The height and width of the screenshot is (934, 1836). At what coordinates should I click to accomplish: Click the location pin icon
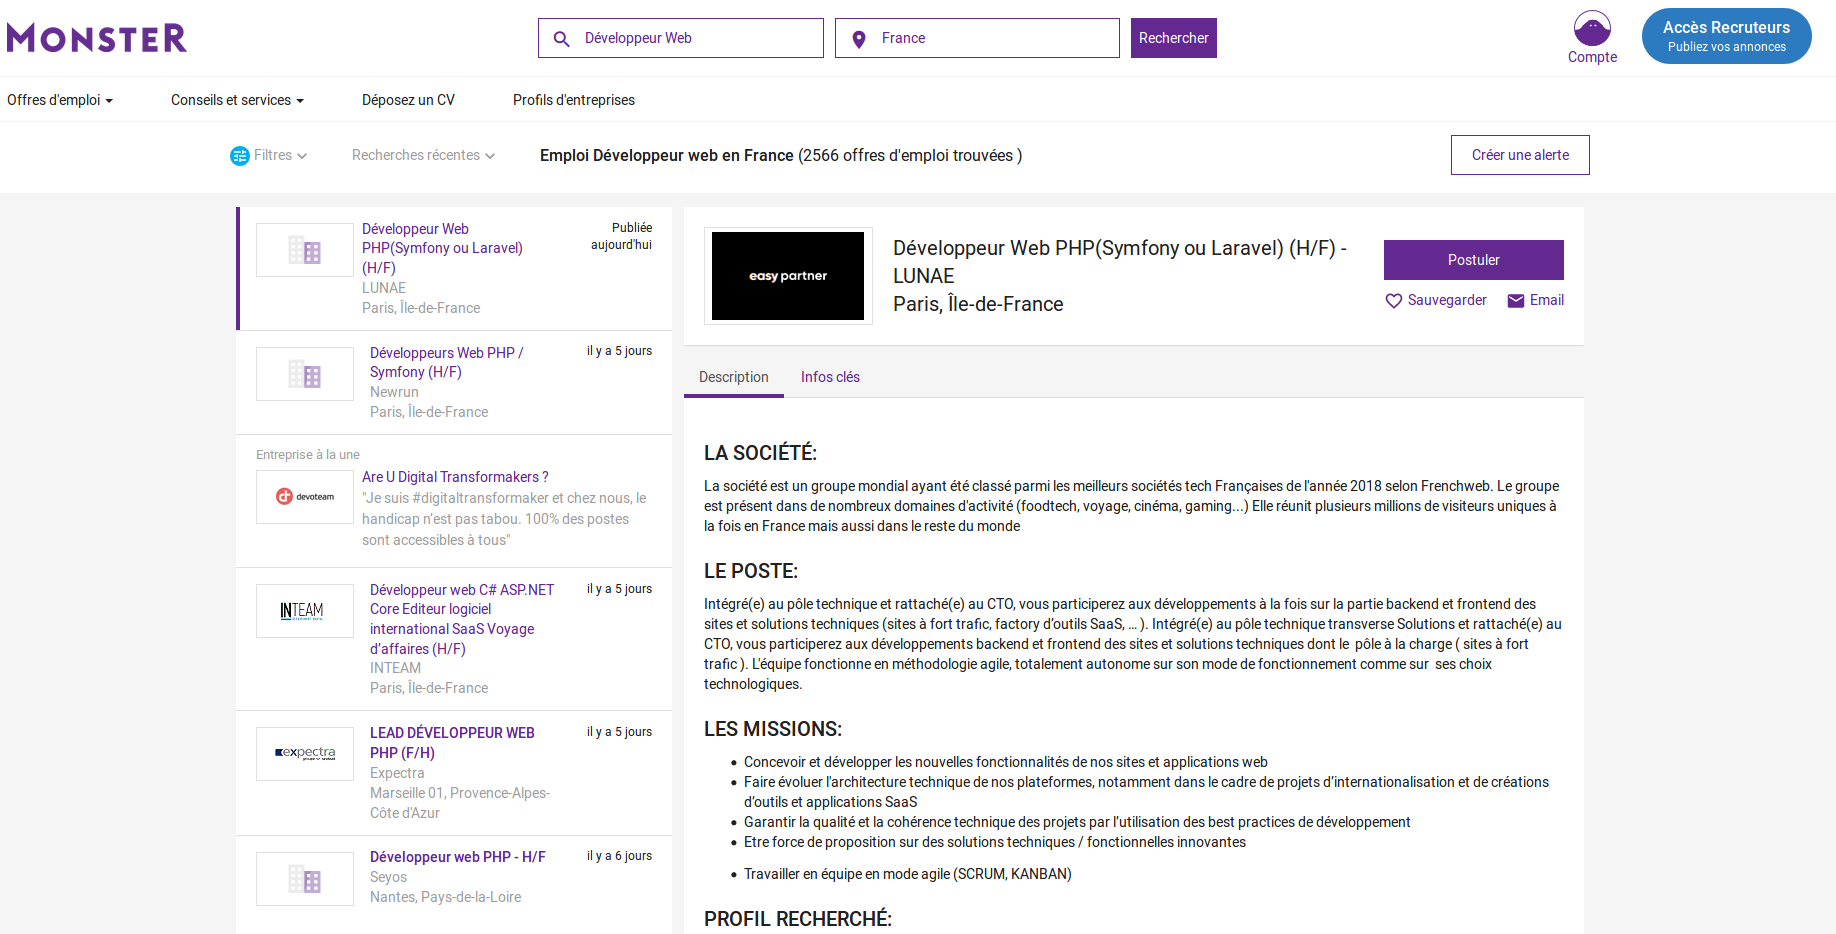(x=859, y=39)
